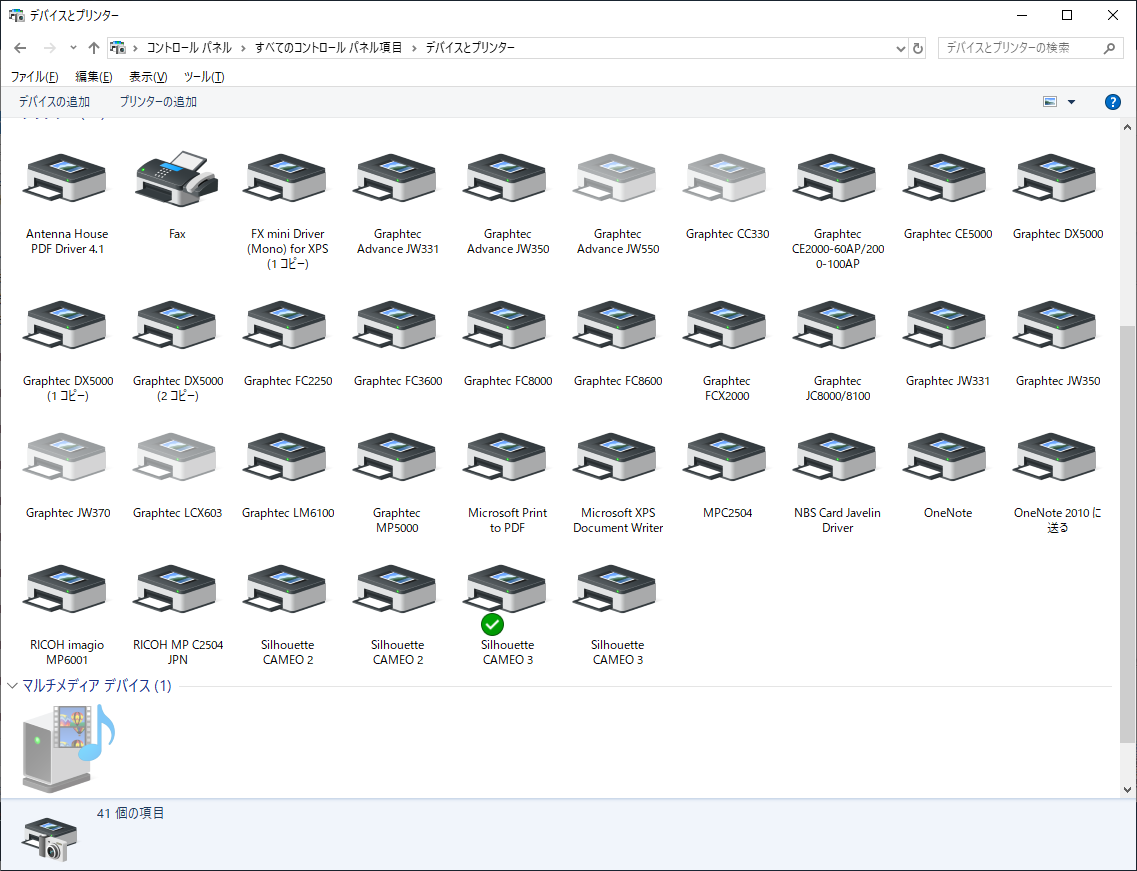Open the recent locations dropdown arrow
The height and width of the screenshot is (871, 1137).
coord(73,48)
